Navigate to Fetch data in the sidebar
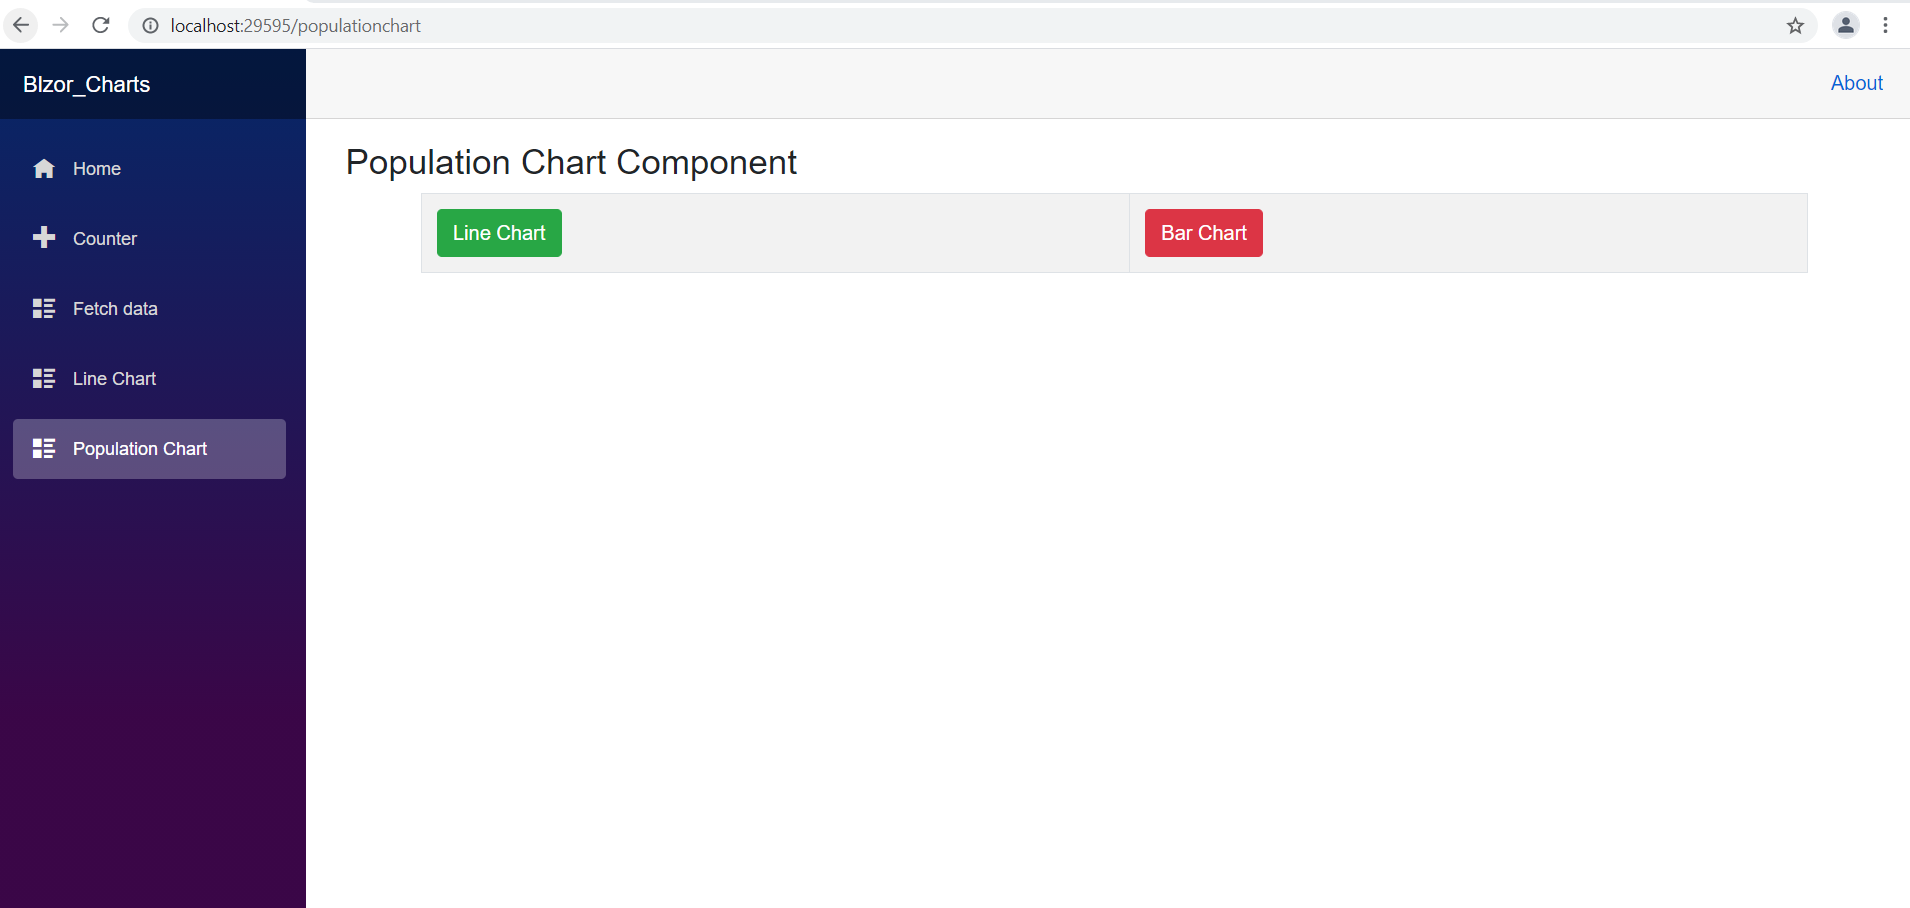Screen dimensions: 1910x908 coord(115,308)
